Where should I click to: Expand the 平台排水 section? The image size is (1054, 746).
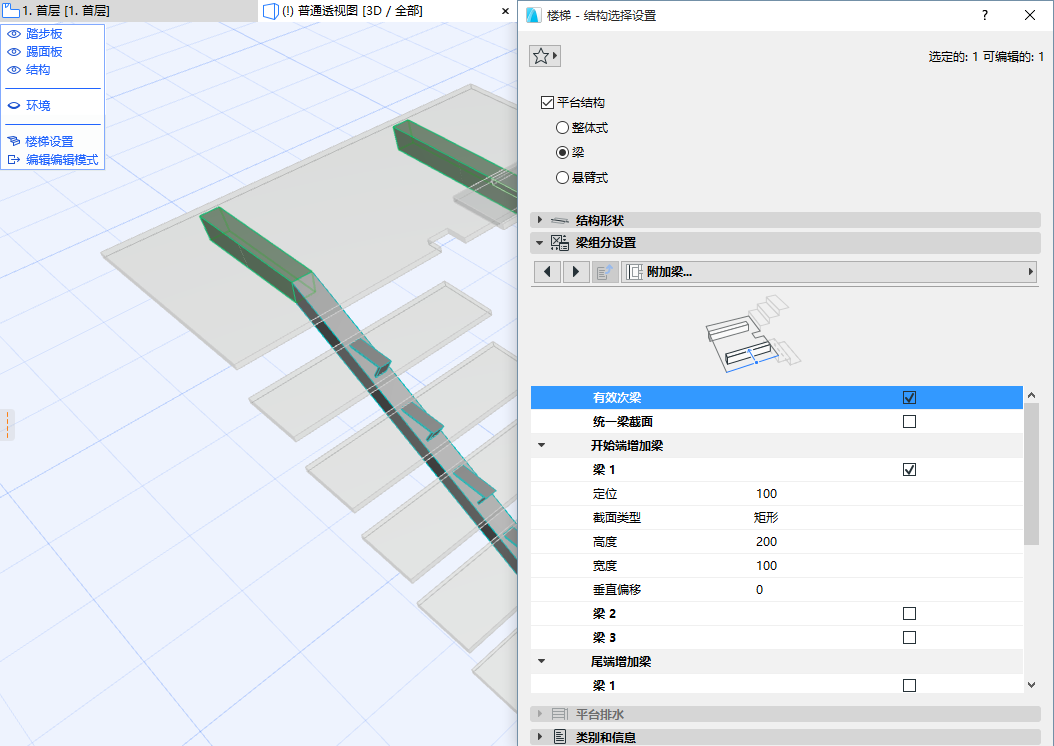pyautogui.click(x=540, y=714)
